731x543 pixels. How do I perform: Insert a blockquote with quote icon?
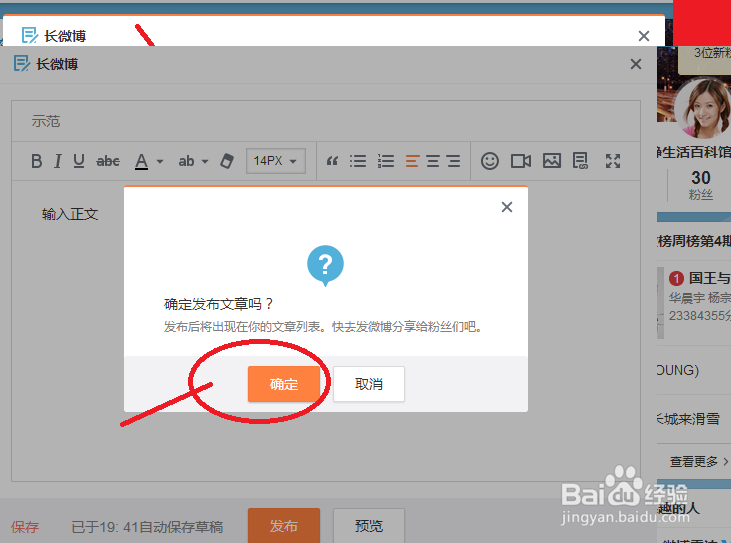point(332,161)
